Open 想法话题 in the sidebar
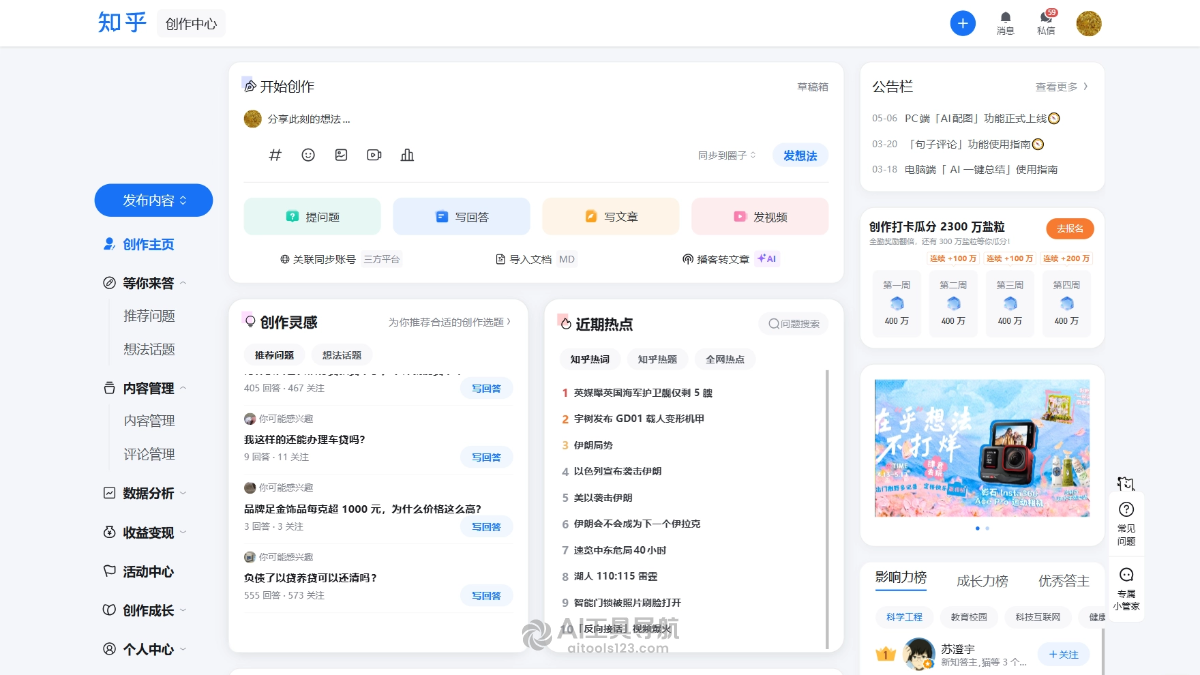 pos(149,349)
